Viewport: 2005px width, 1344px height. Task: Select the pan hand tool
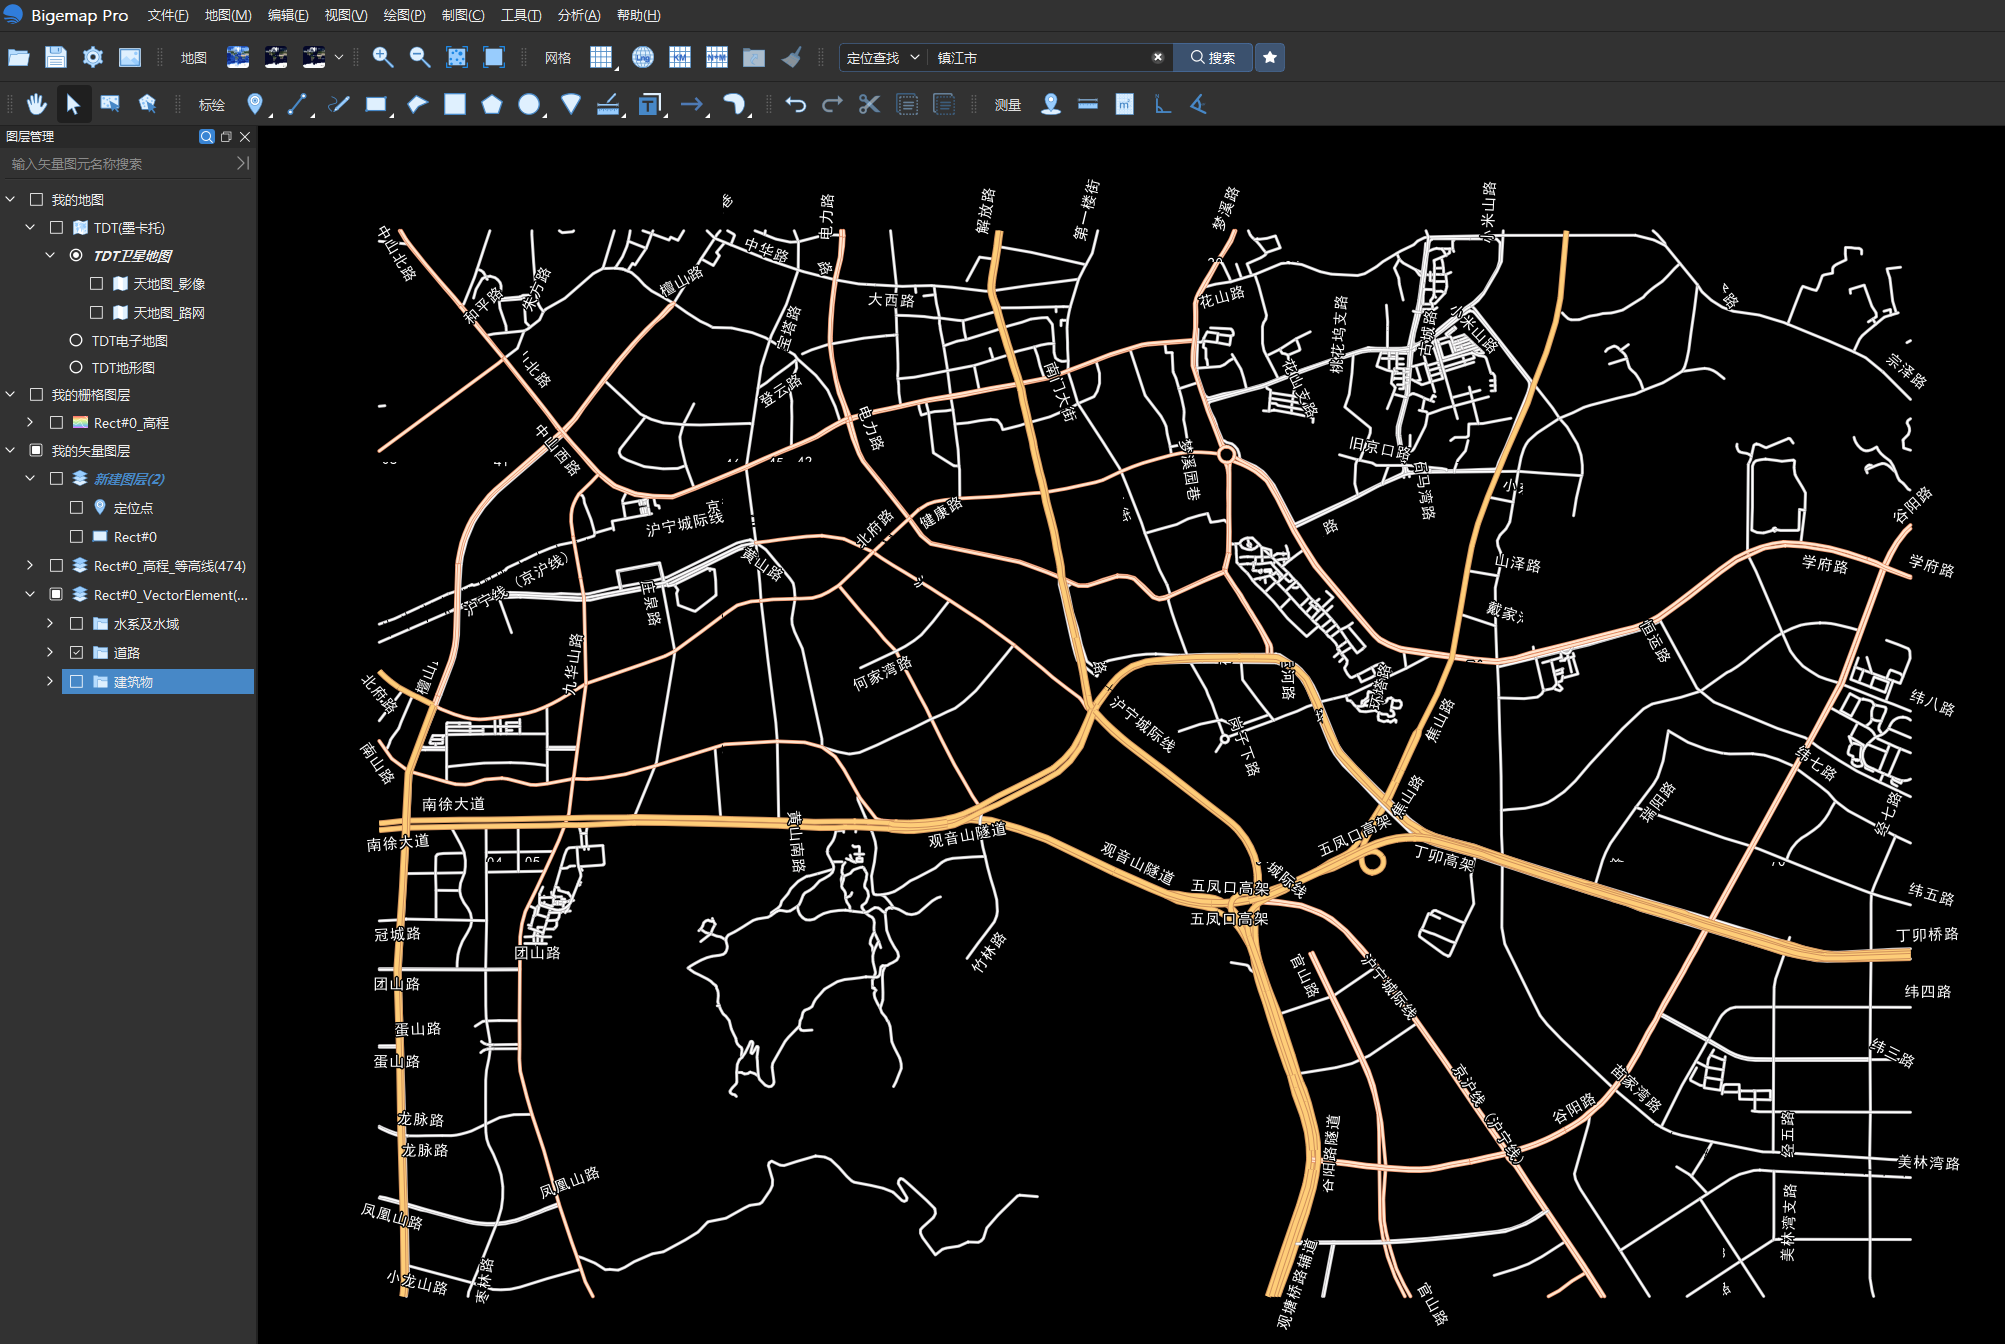click(x=37, y=104)
